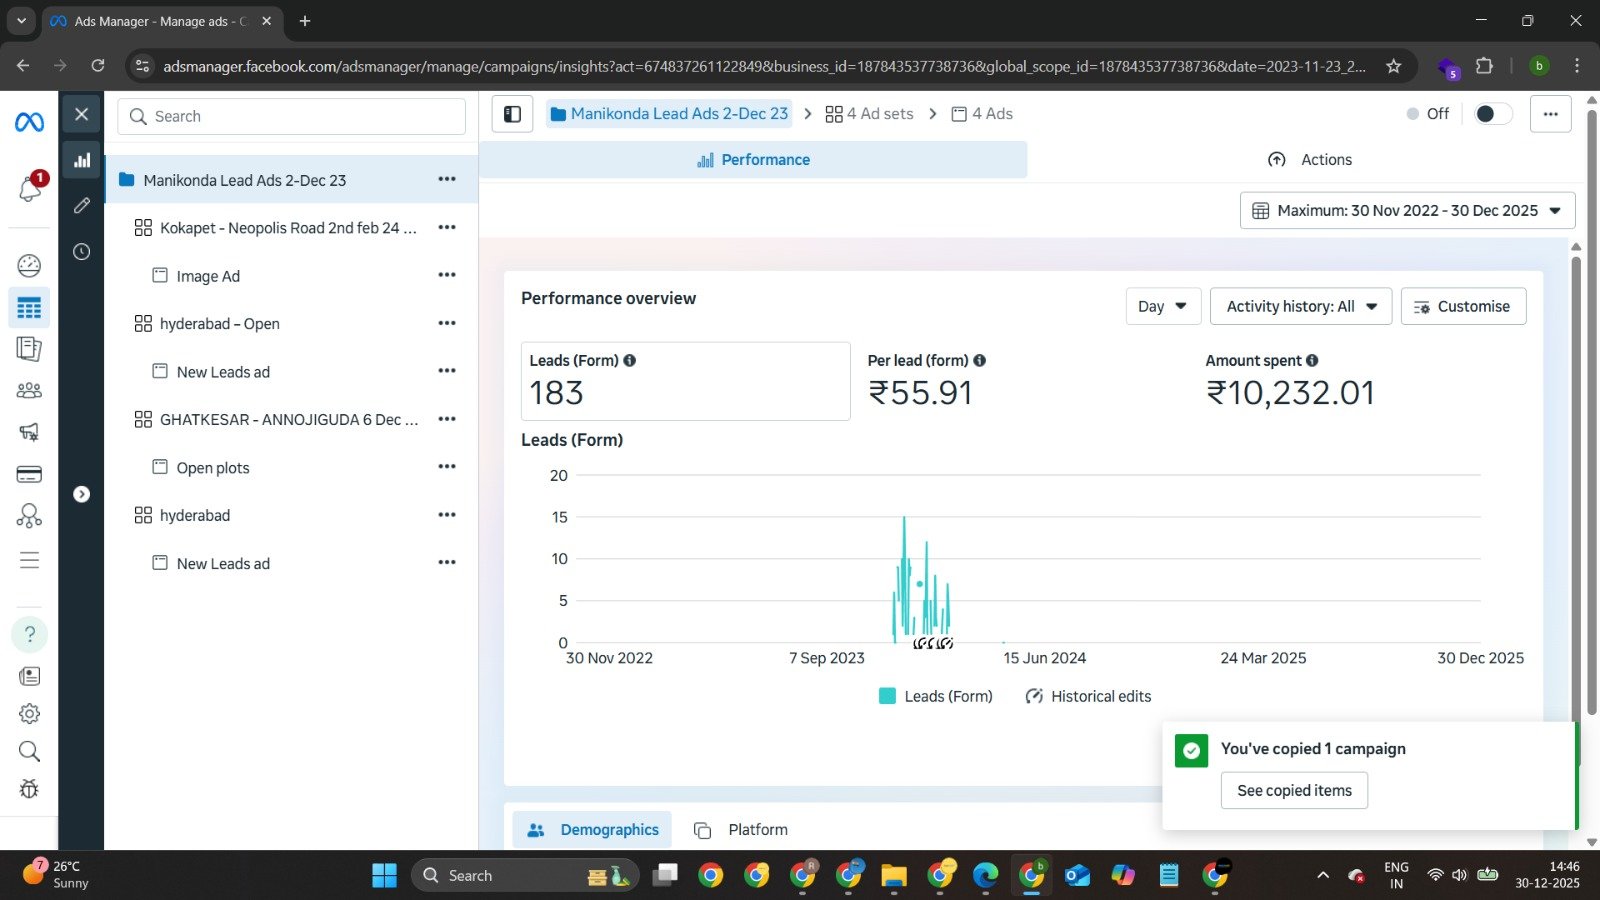Click the See copied items button

tap(1294, 790)
